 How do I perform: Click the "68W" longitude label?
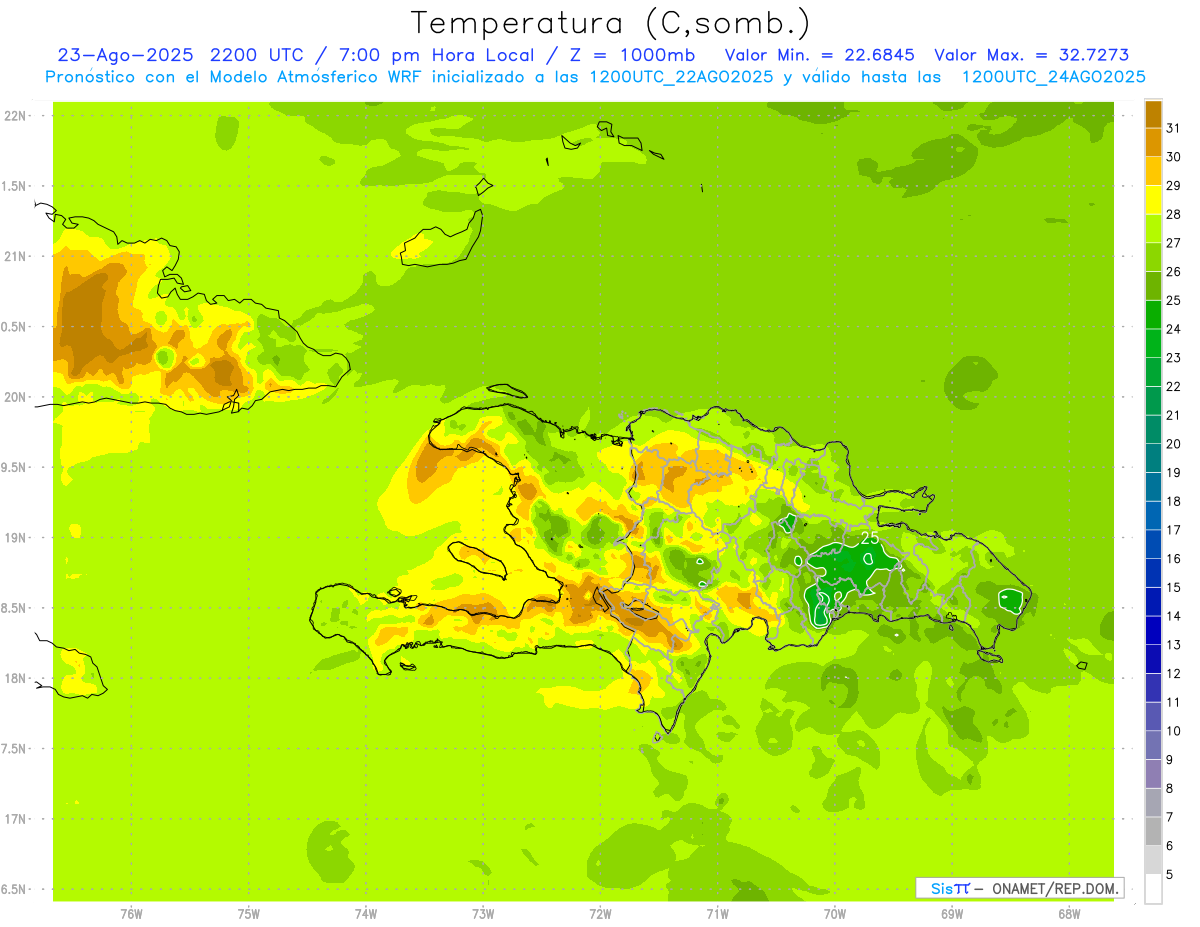coord(1069,914)
